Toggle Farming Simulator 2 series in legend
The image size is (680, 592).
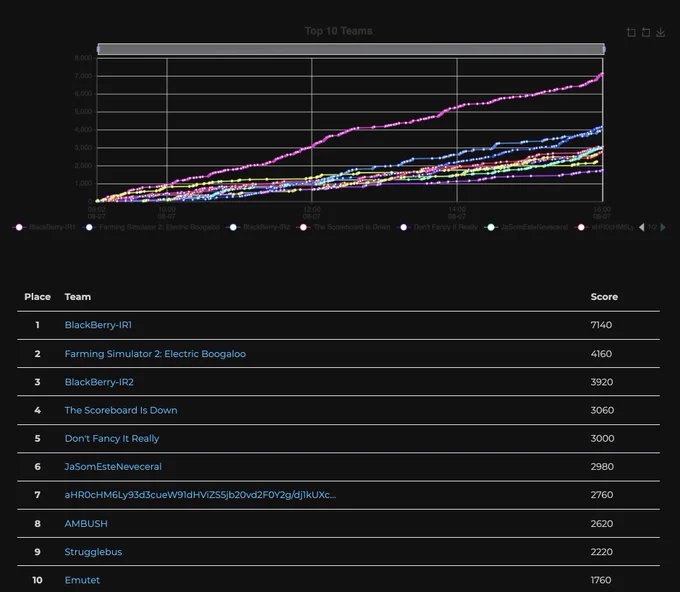[152, 227]
